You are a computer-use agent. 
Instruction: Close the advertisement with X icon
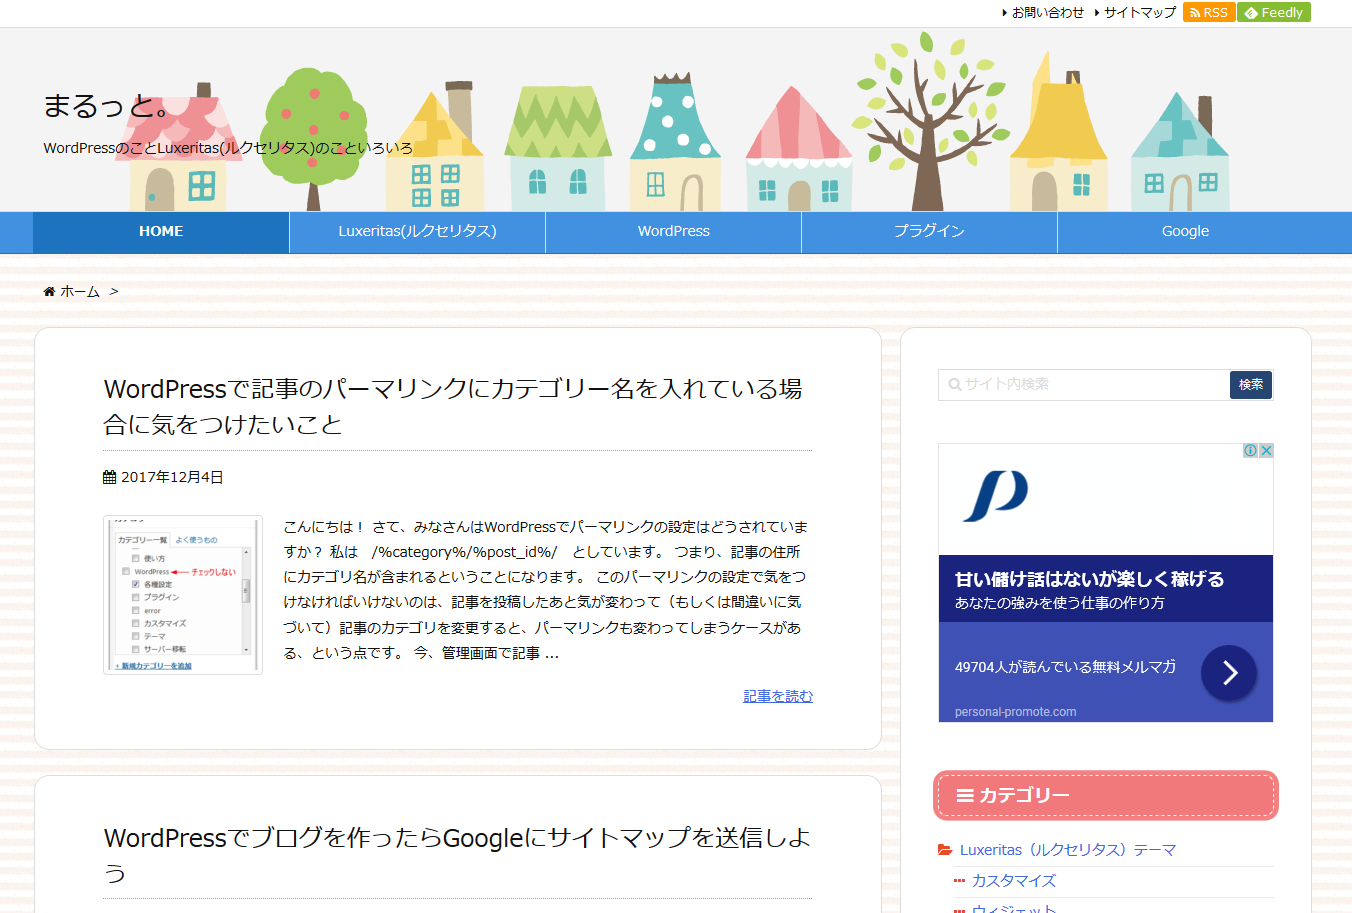pyautogui.click(x=1266, y=451)
